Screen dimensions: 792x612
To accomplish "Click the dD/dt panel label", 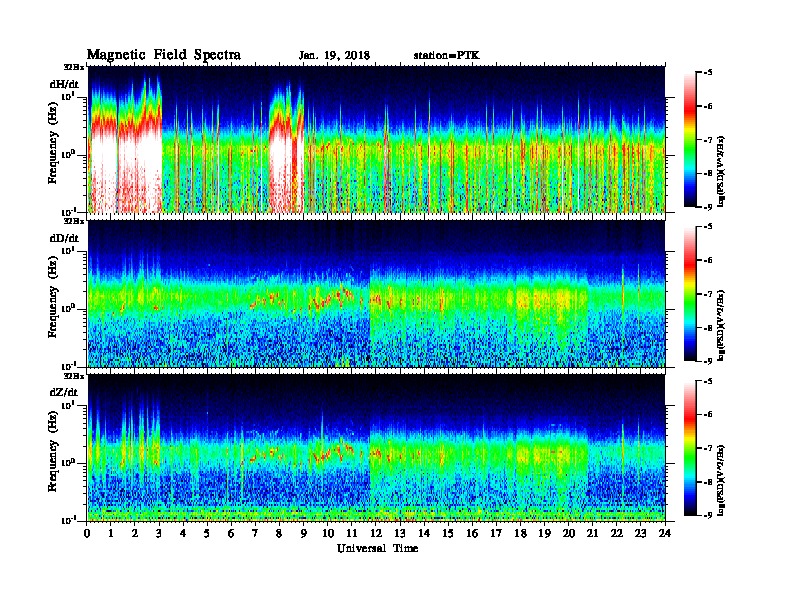I will coord(64,238).
